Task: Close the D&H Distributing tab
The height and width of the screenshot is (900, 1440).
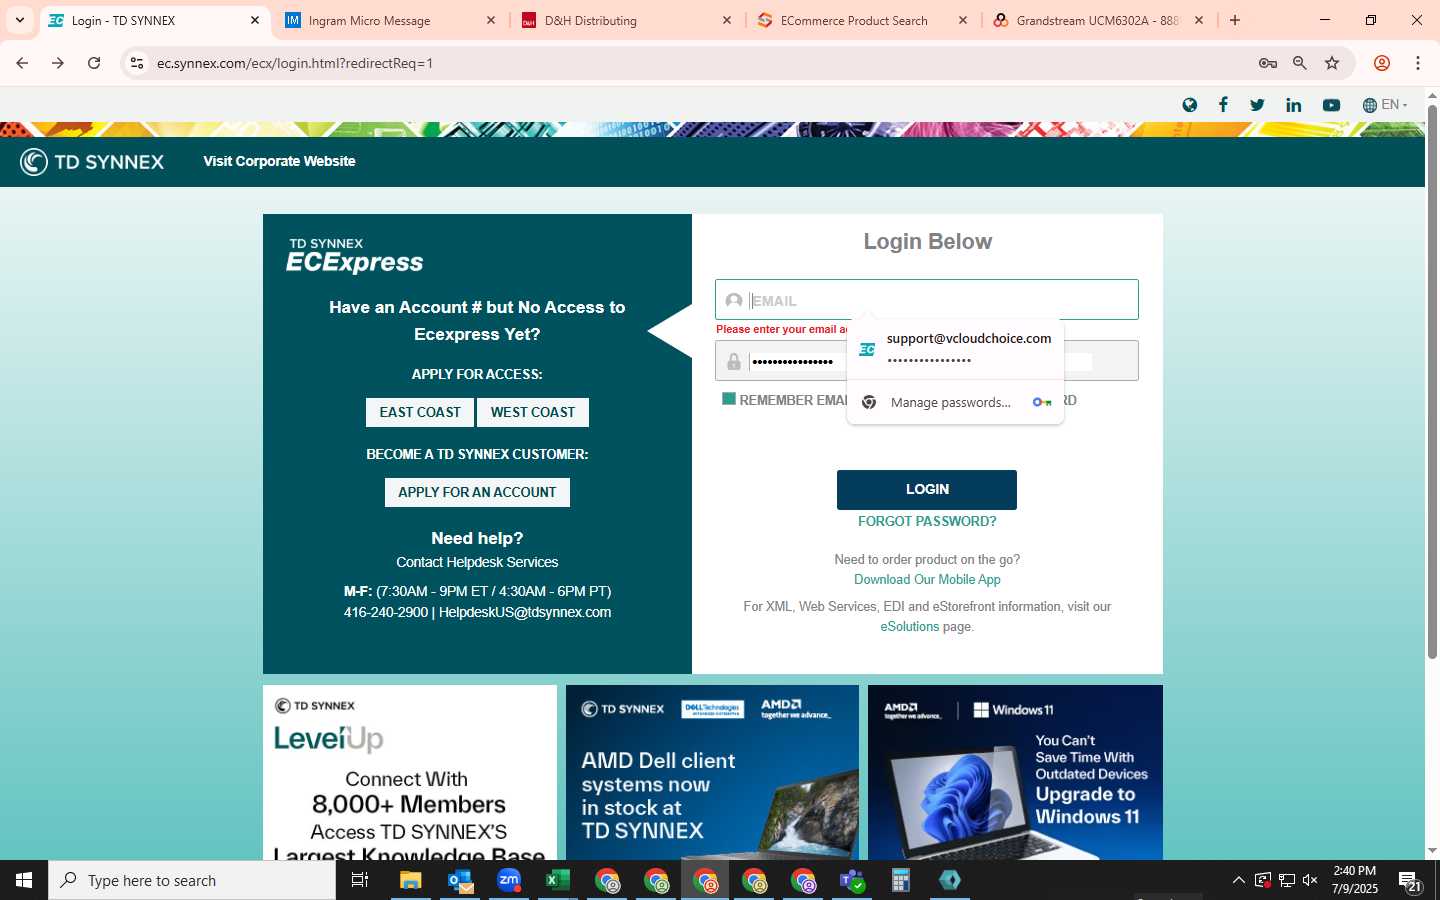Action: pos(727,20)
